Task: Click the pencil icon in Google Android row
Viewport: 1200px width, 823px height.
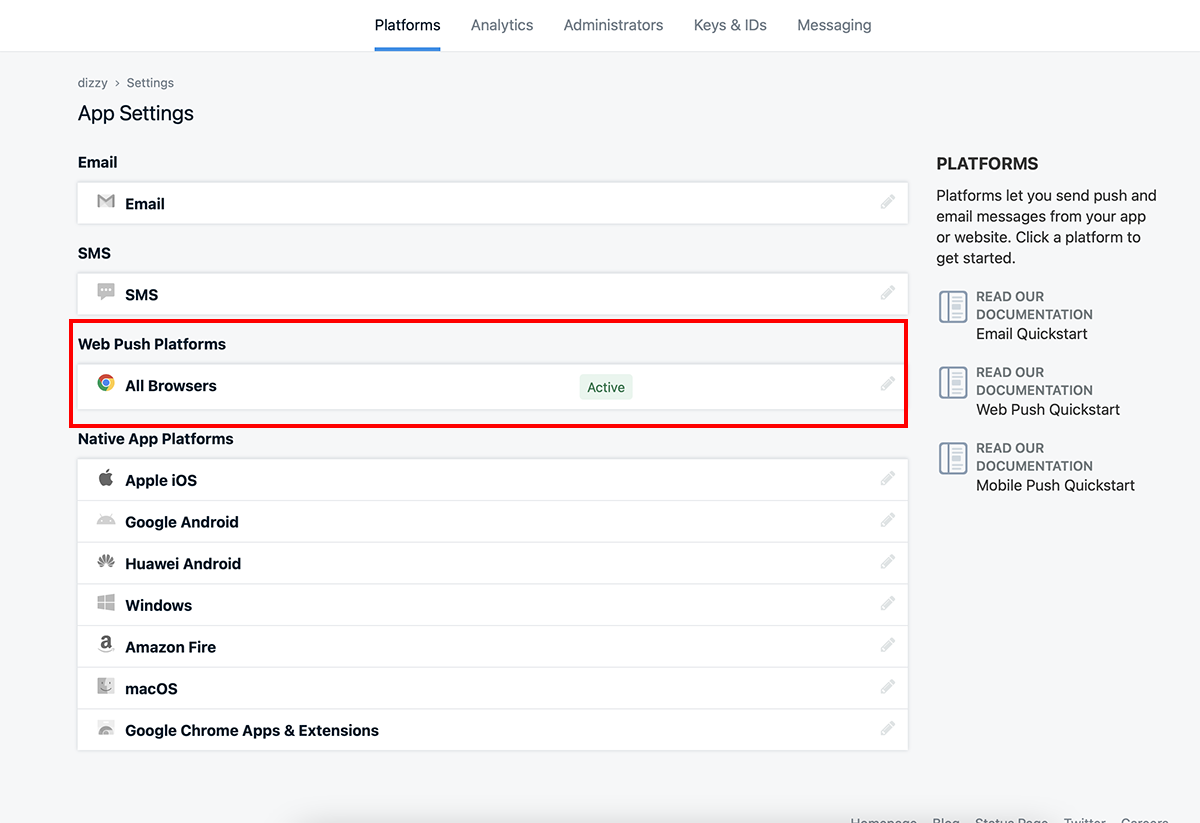Action: (887, 520)
